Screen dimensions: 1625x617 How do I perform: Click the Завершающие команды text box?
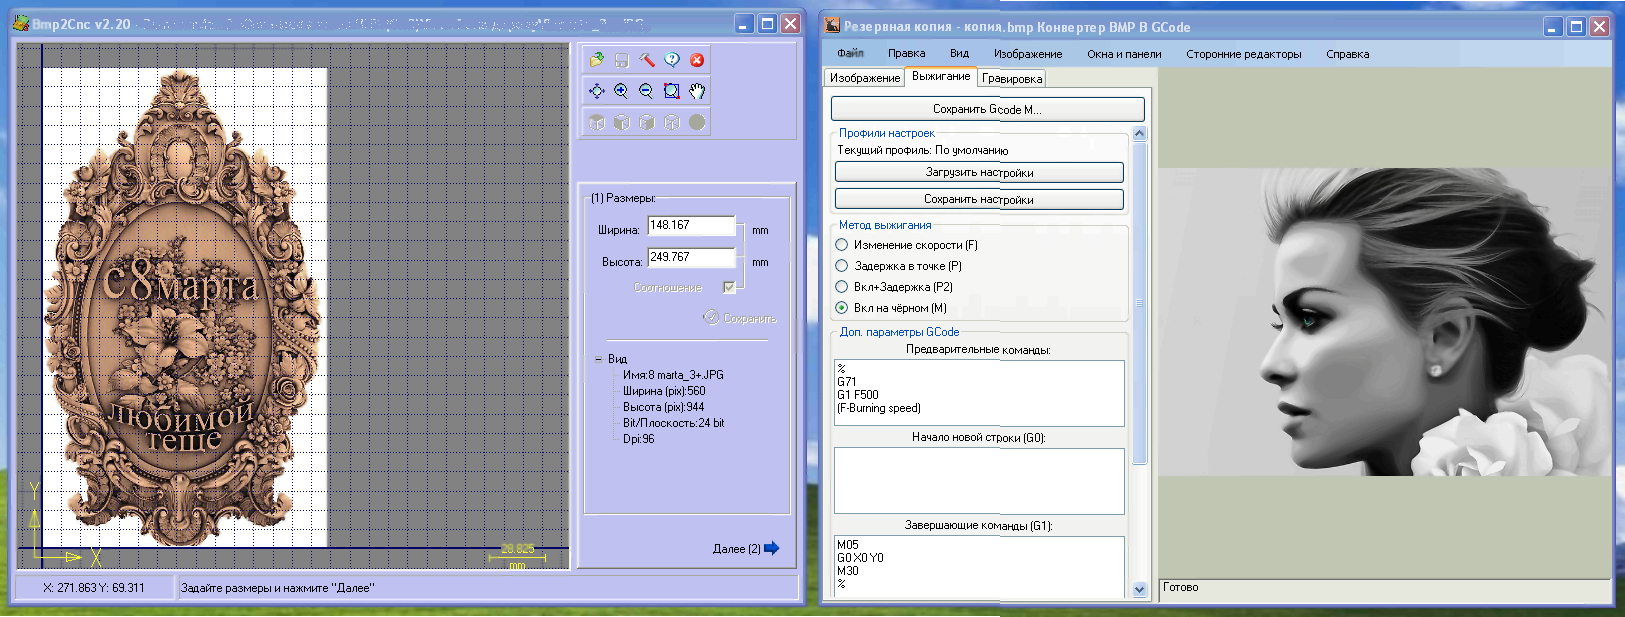(x=979, y=566)
